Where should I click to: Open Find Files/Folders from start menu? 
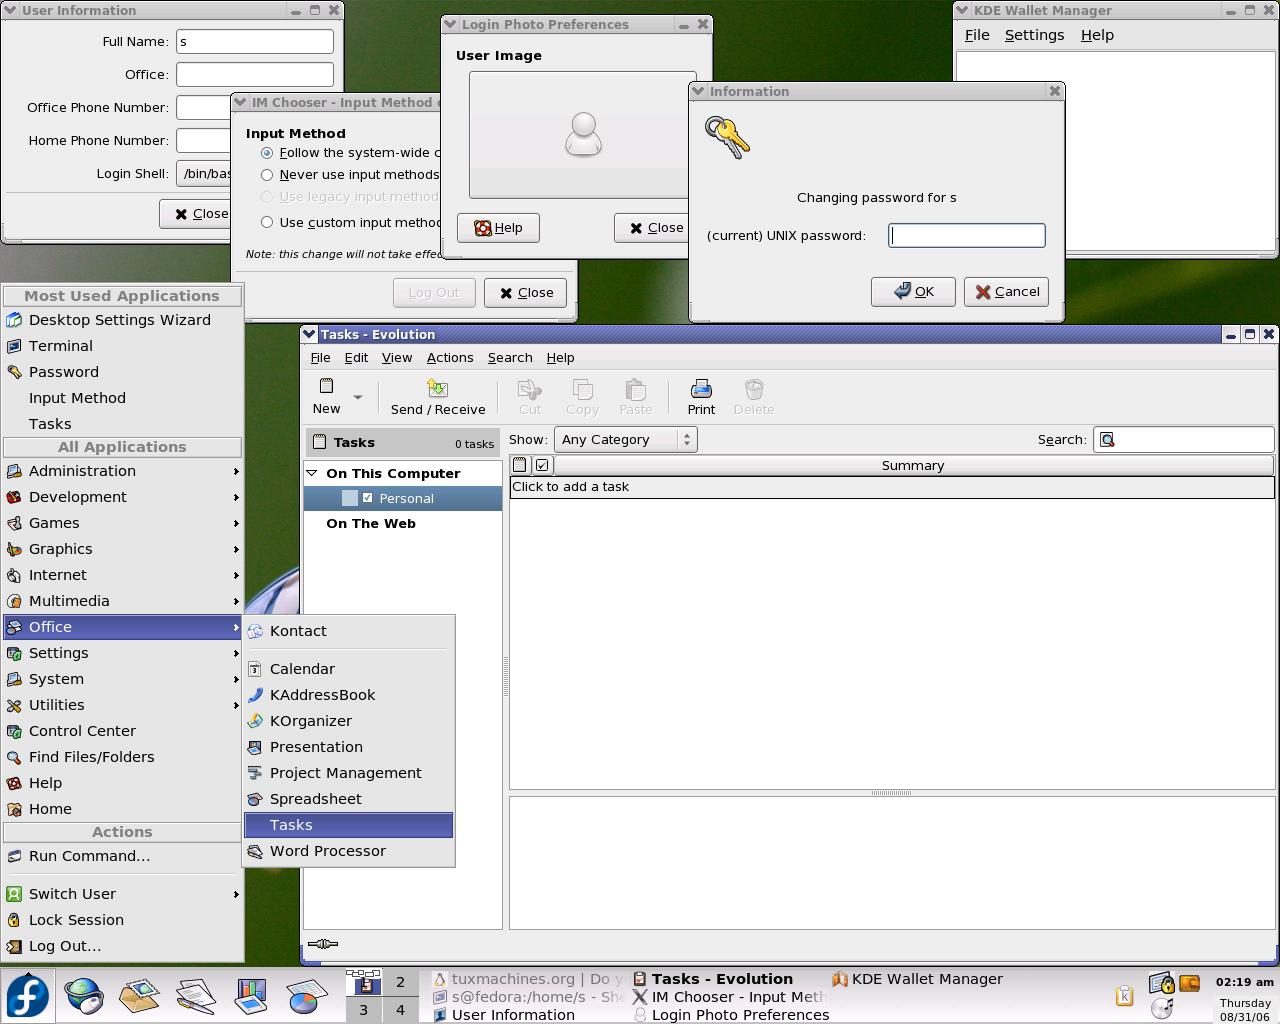pos(123,757)
